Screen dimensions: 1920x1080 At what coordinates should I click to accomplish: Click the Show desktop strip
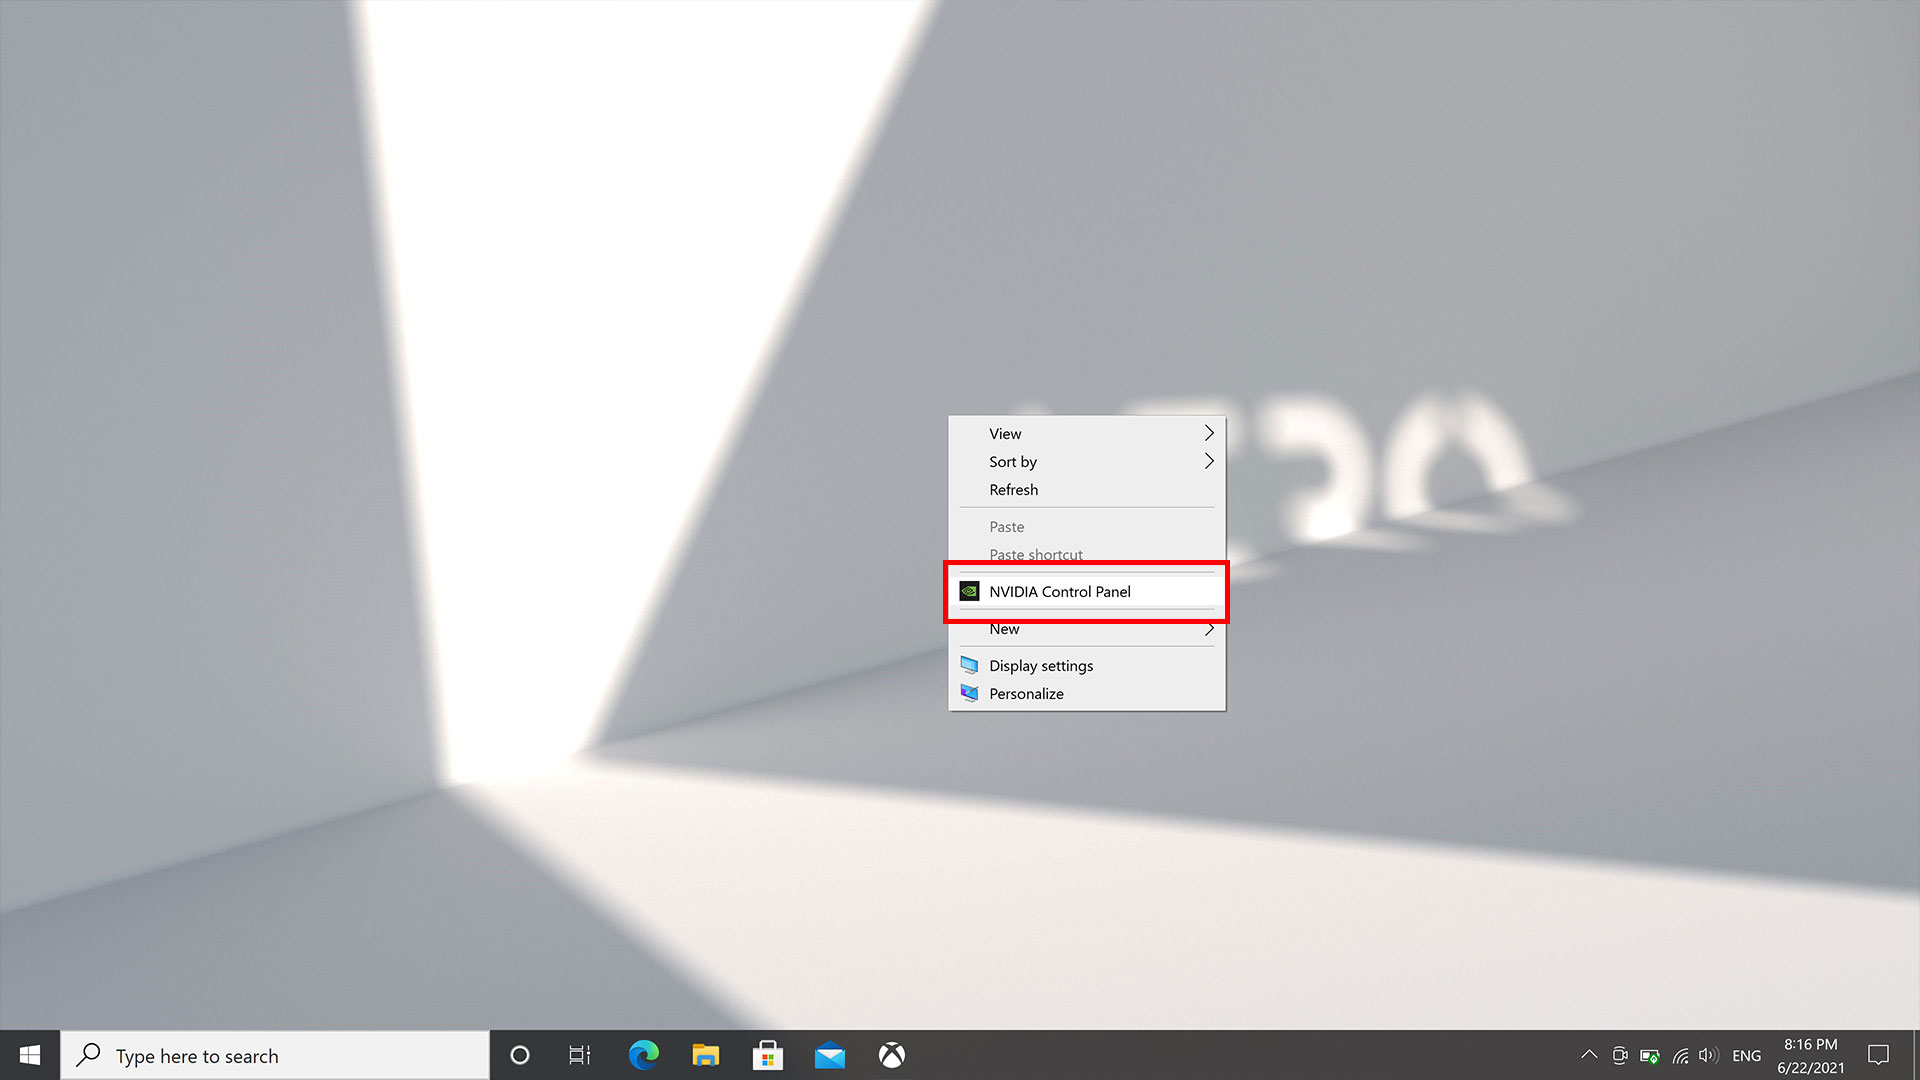click(x=1915, y=1055)
